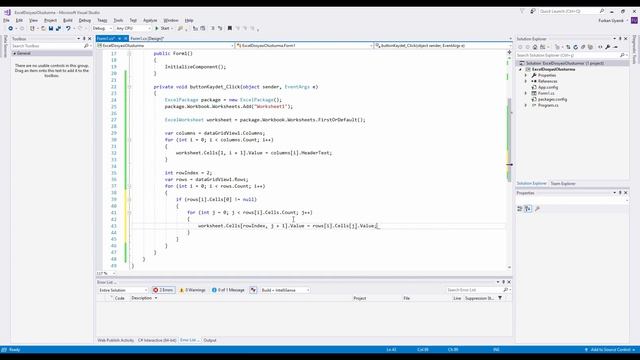Screen dimensions: 640x360
Task: Click Sync with Active Document icon
Action: [x=568, y=47]
